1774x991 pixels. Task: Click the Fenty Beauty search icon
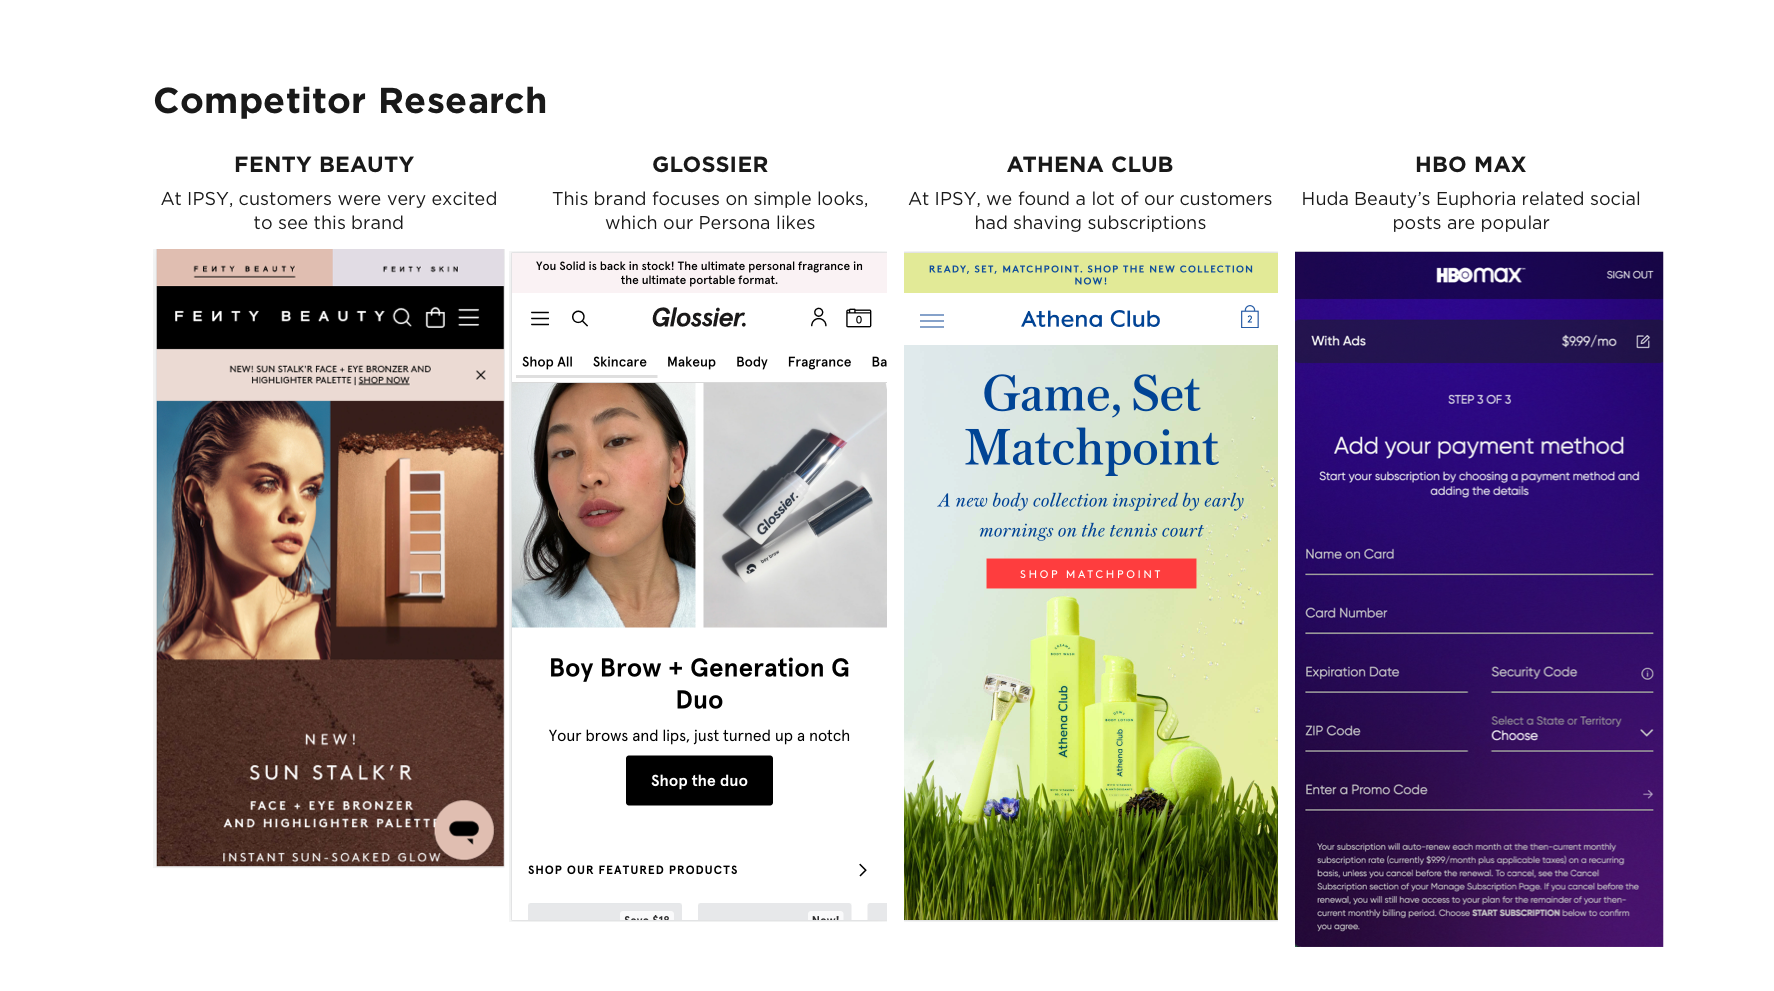click(x=402, y=317)
